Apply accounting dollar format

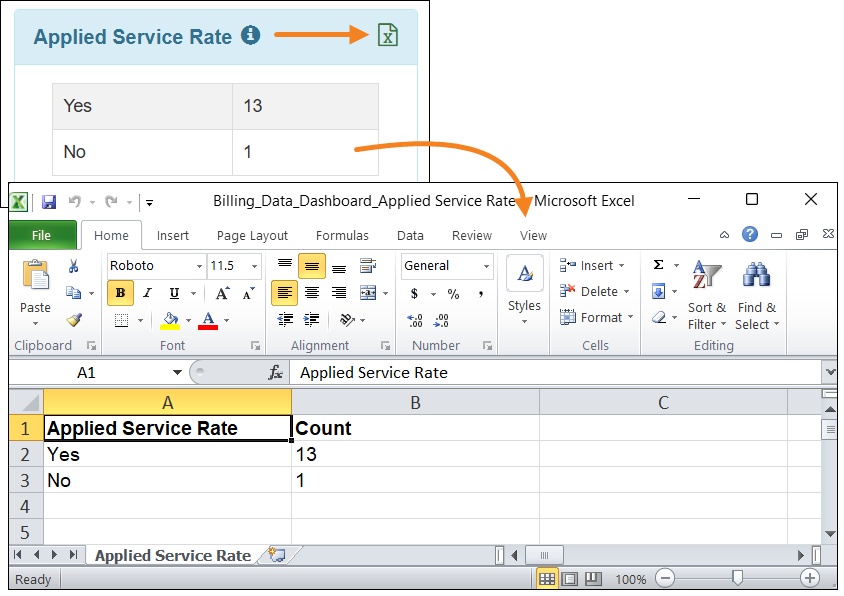[414, 293]
